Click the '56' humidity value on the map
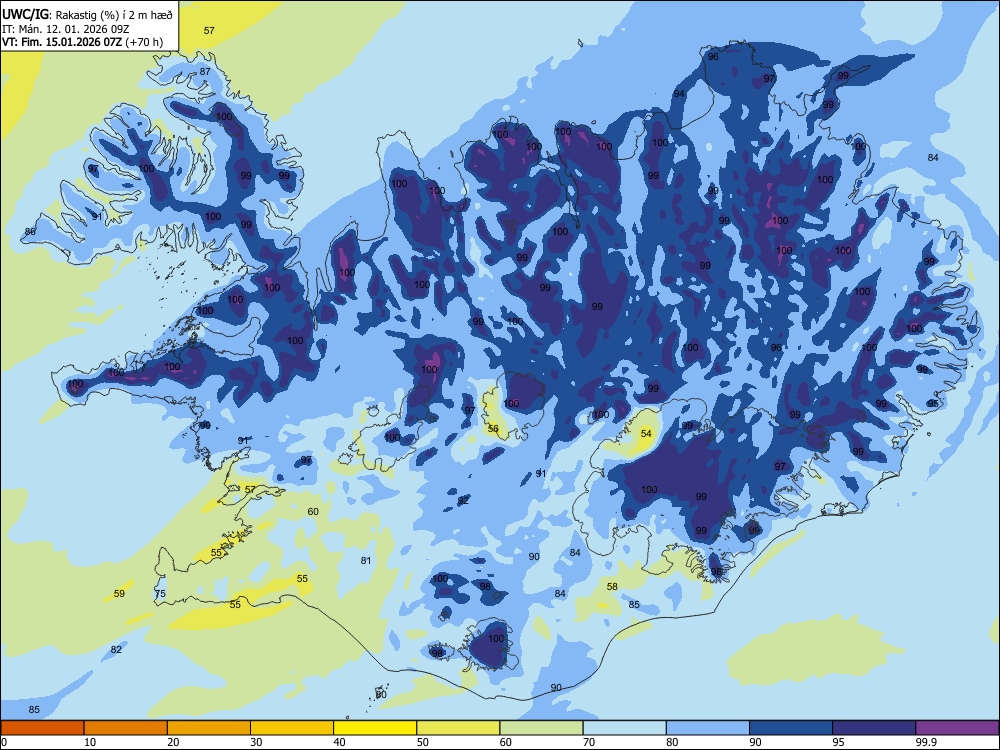The image size is (1000, 750). (493, 429)
